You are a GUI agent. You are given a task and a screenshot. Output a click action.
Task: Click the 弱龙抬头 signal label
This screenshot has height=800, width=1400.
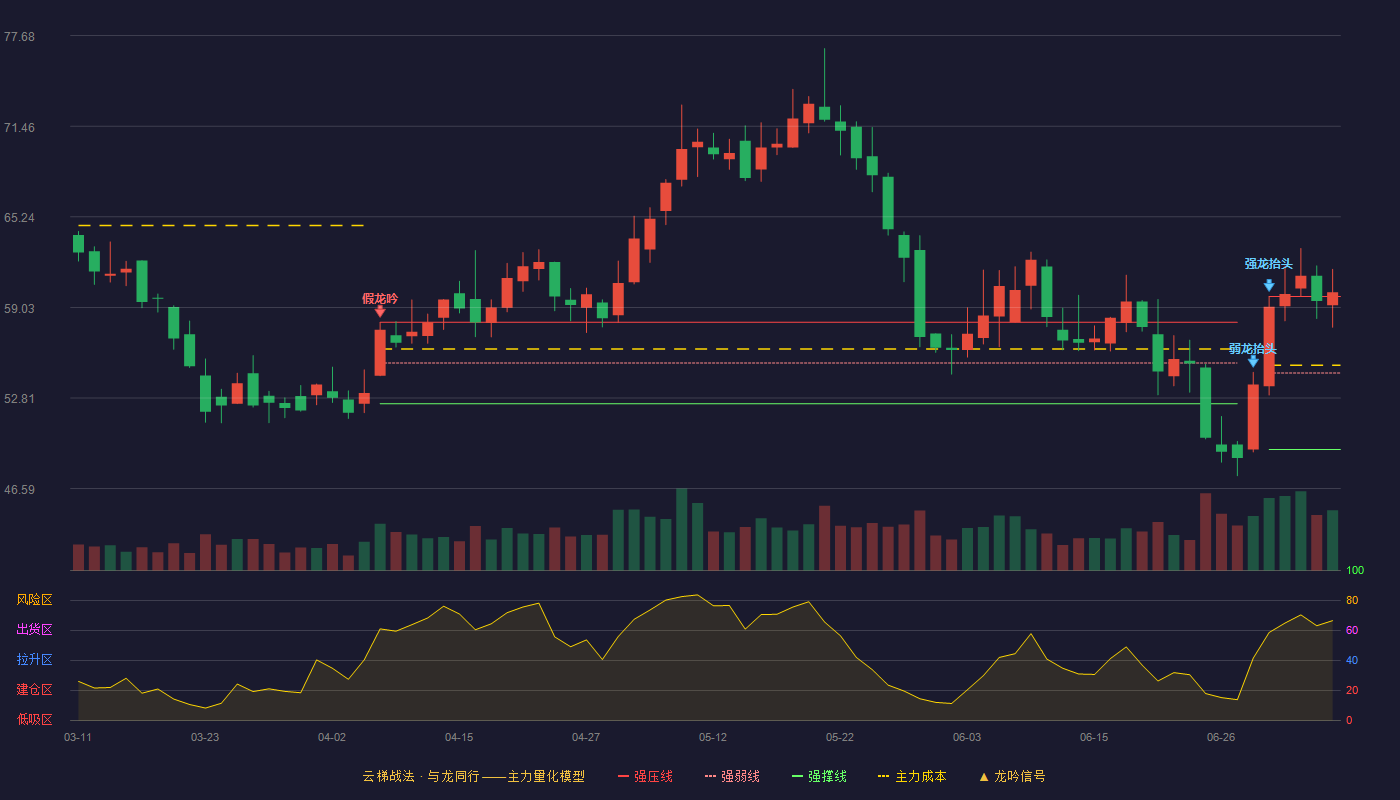(1253, 348)
